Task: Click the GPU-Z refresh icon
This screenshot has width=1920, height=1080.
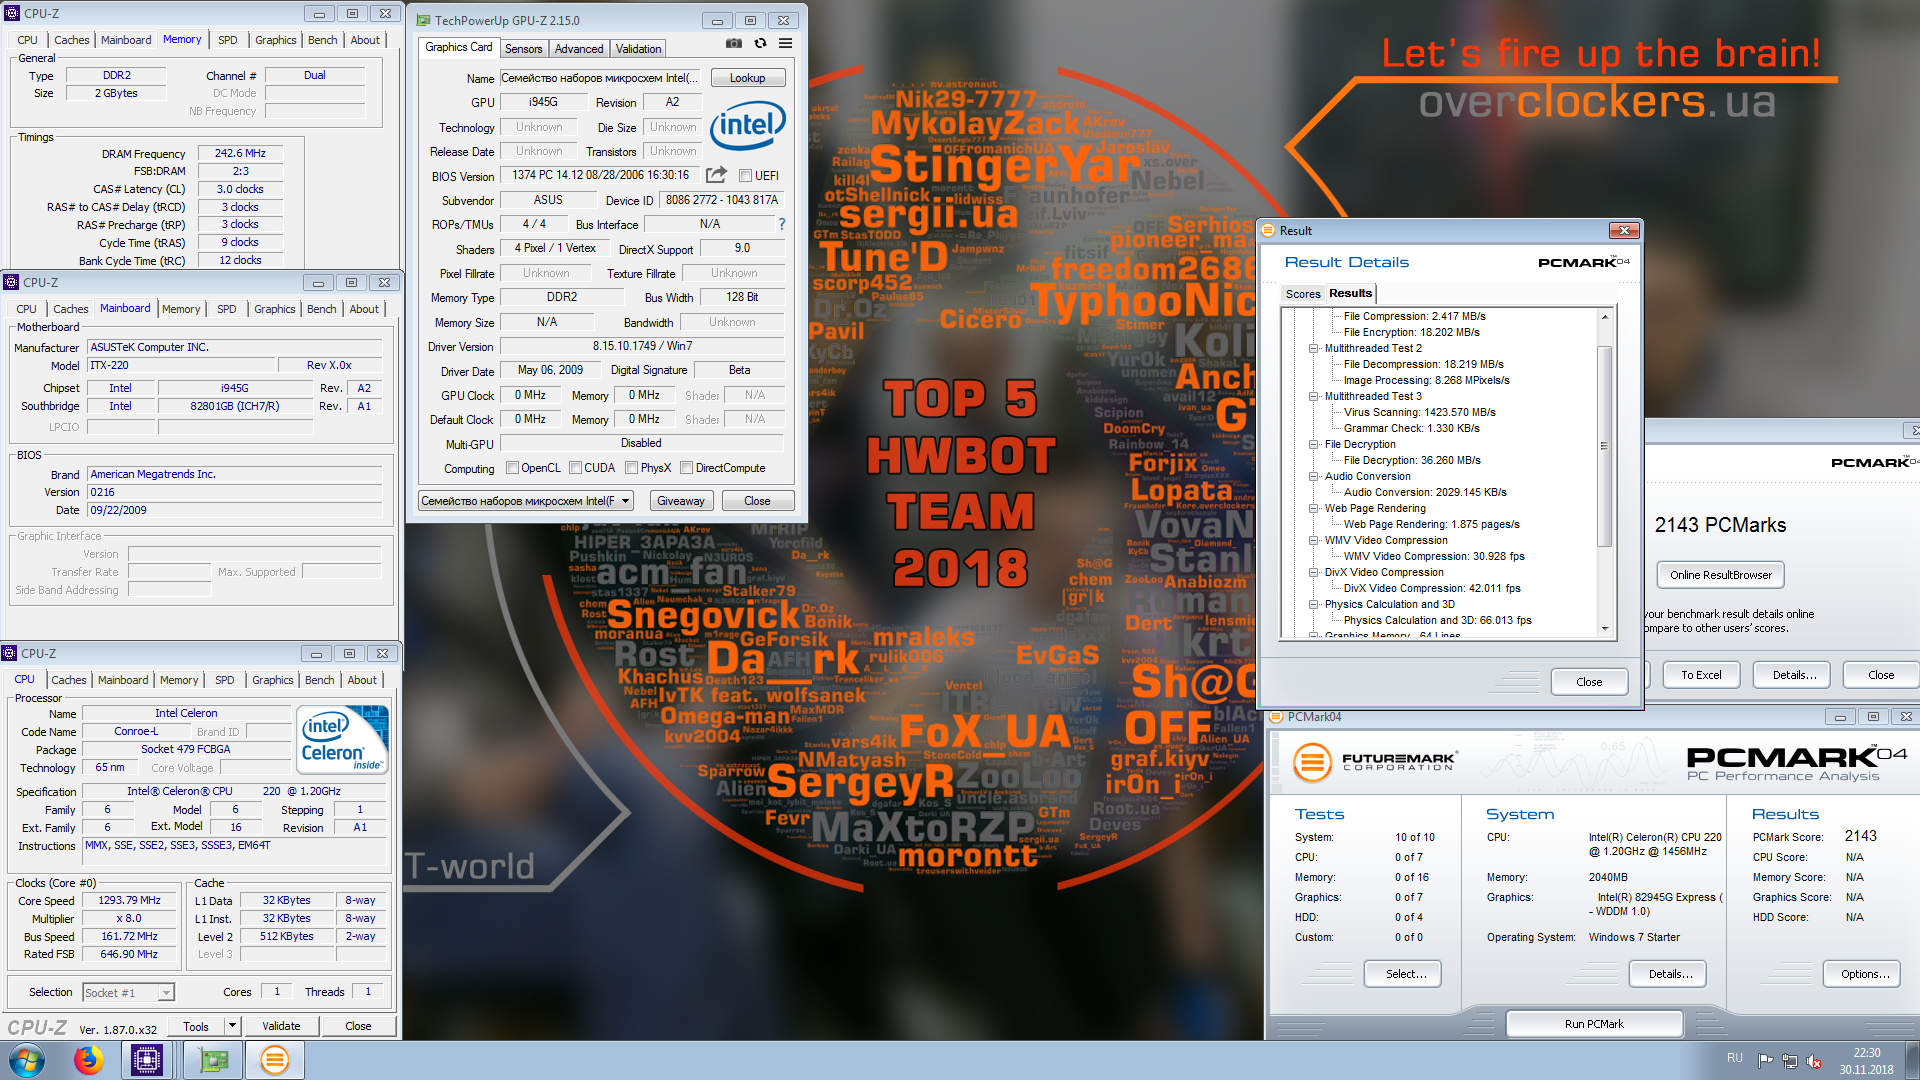Action: pos(760,44)
